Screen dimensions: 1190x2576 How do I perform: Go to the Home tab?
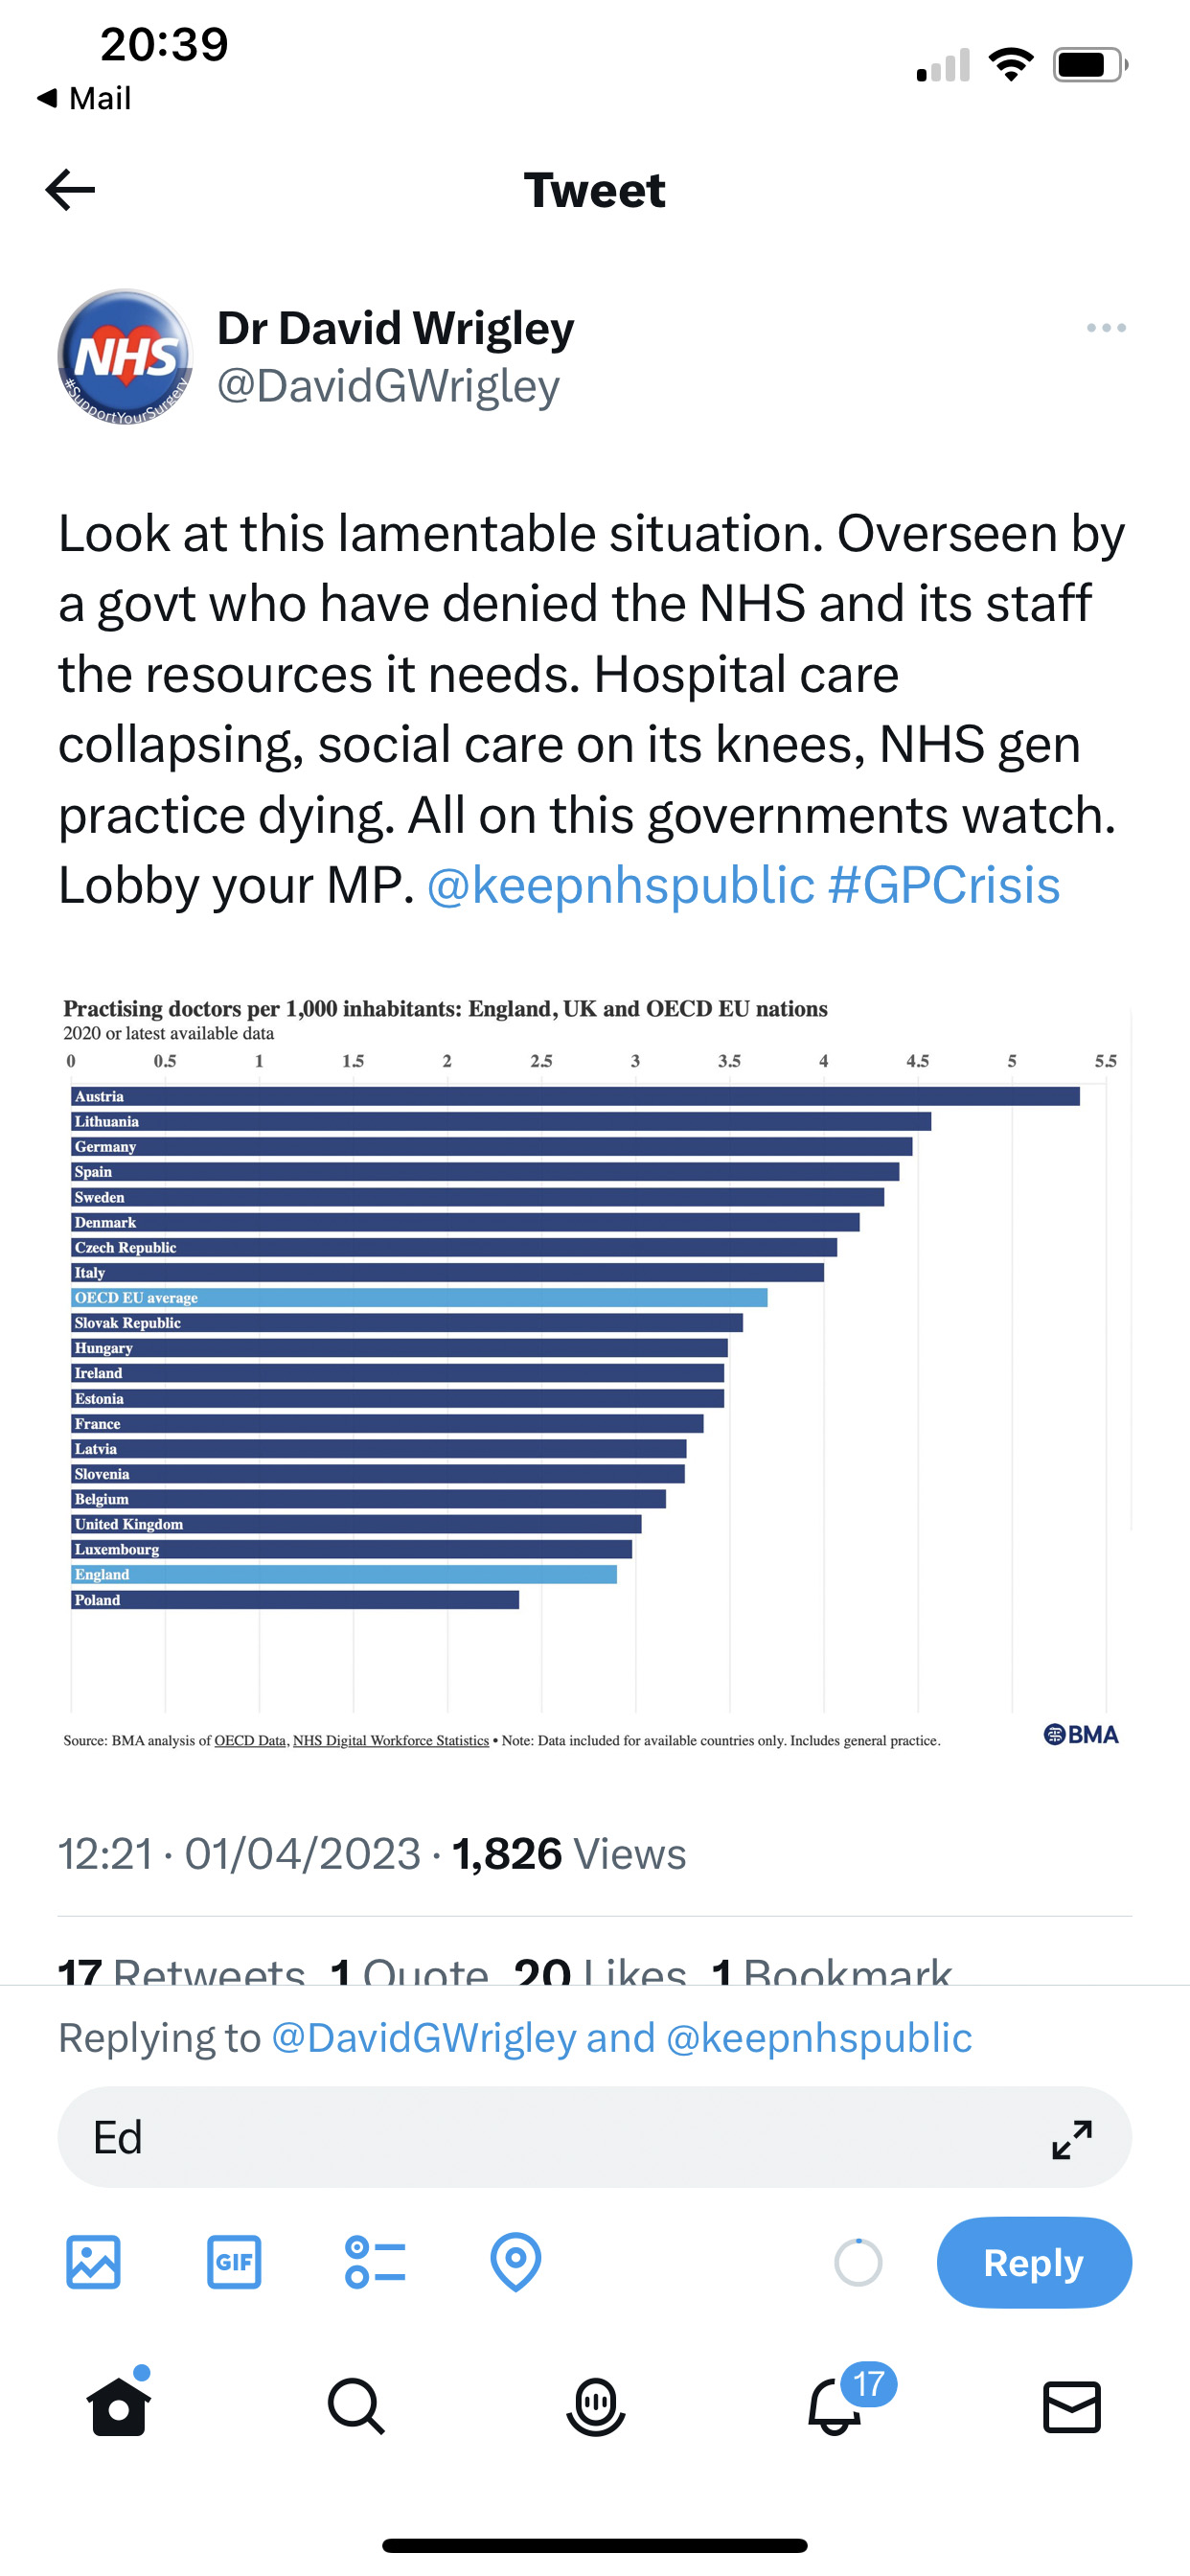pyautogui.click(x=119, y=2405)
